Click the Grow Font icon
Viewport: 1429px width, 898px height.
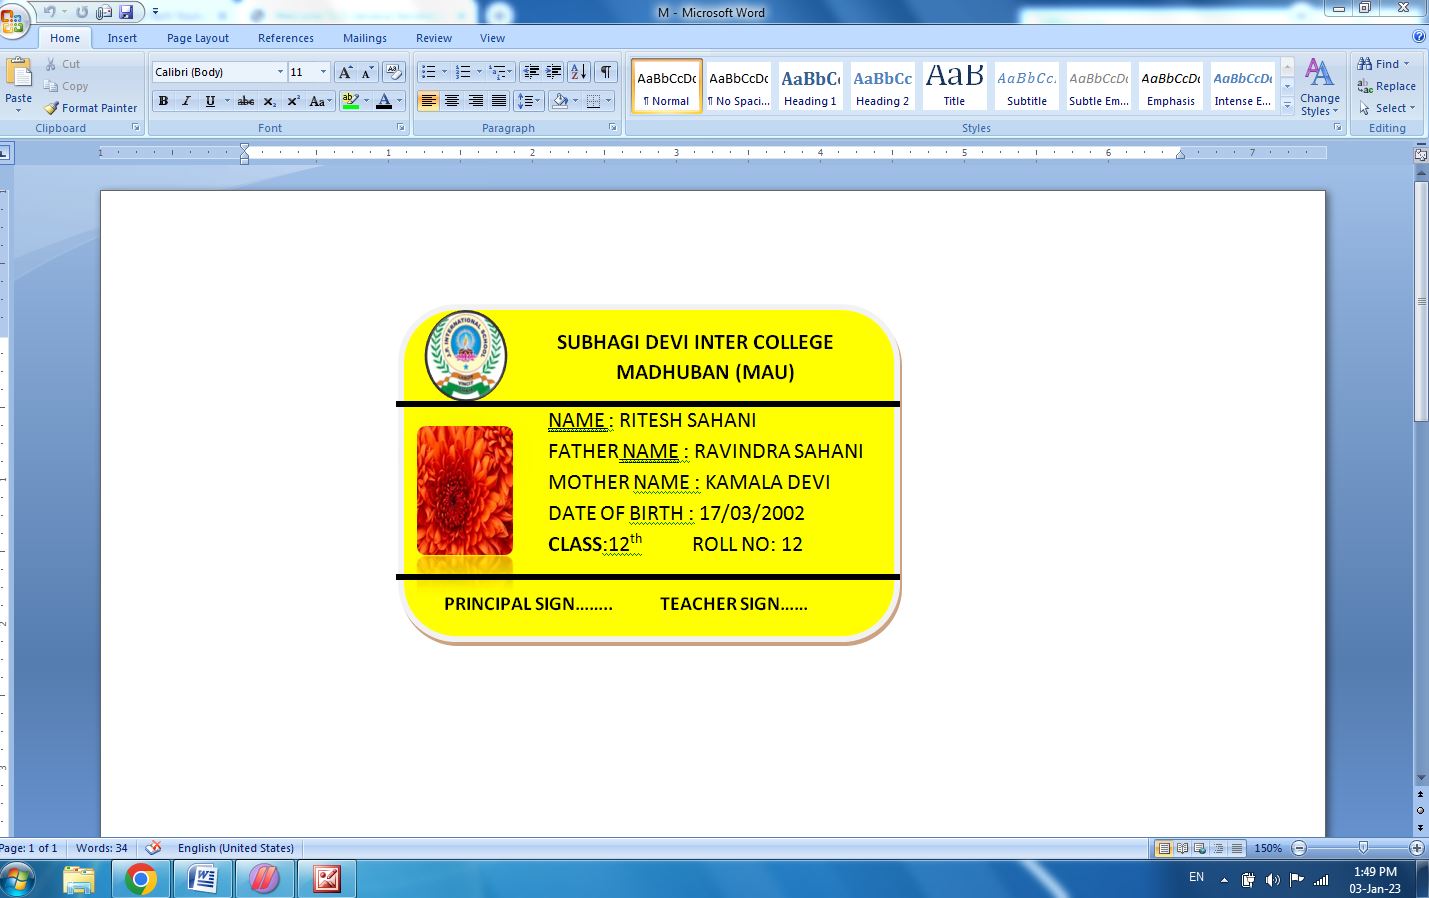coord(345,72)
